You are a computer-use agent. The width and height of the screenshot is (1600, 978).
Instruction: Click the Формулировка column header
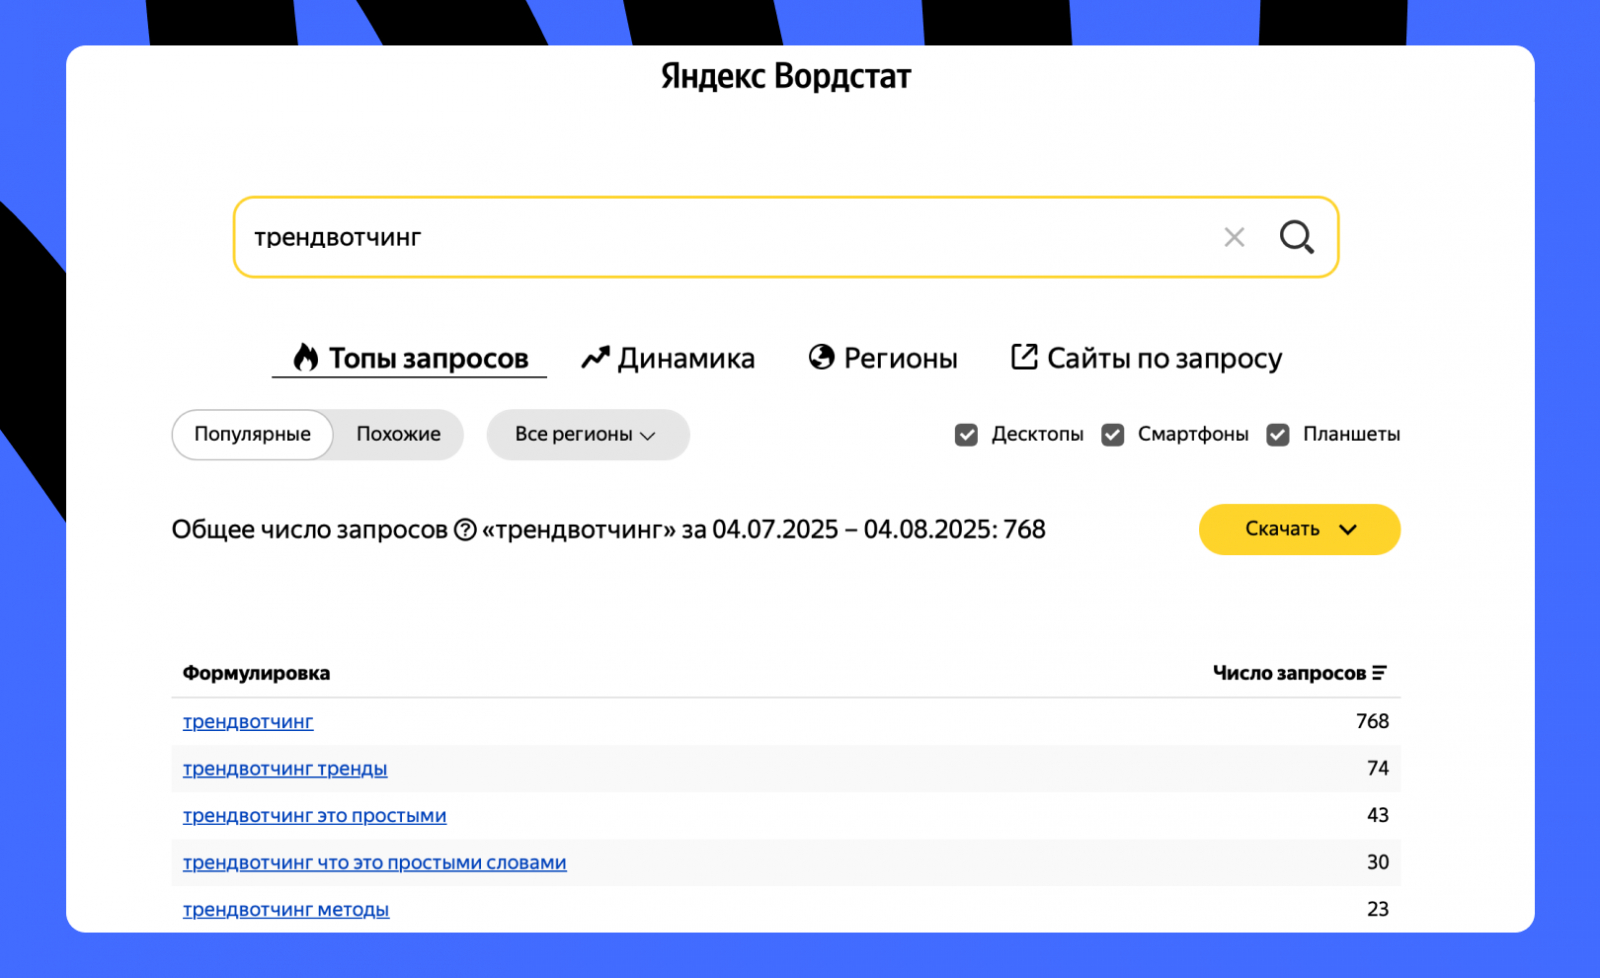256,673
